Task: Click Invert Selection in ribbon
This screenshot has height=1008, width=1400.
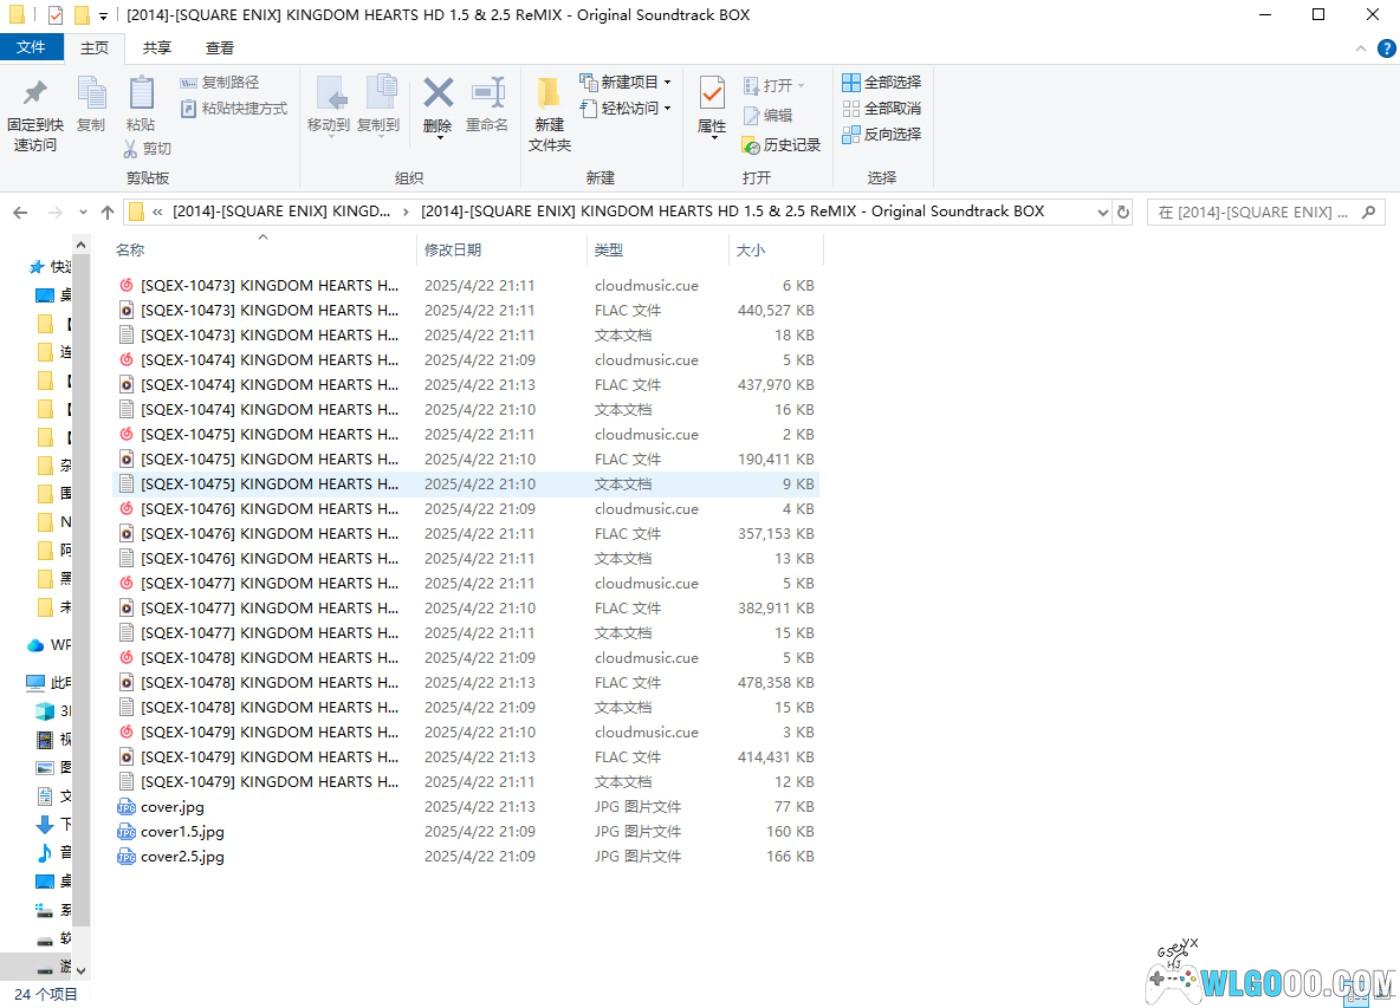Action: coord(881,134)
